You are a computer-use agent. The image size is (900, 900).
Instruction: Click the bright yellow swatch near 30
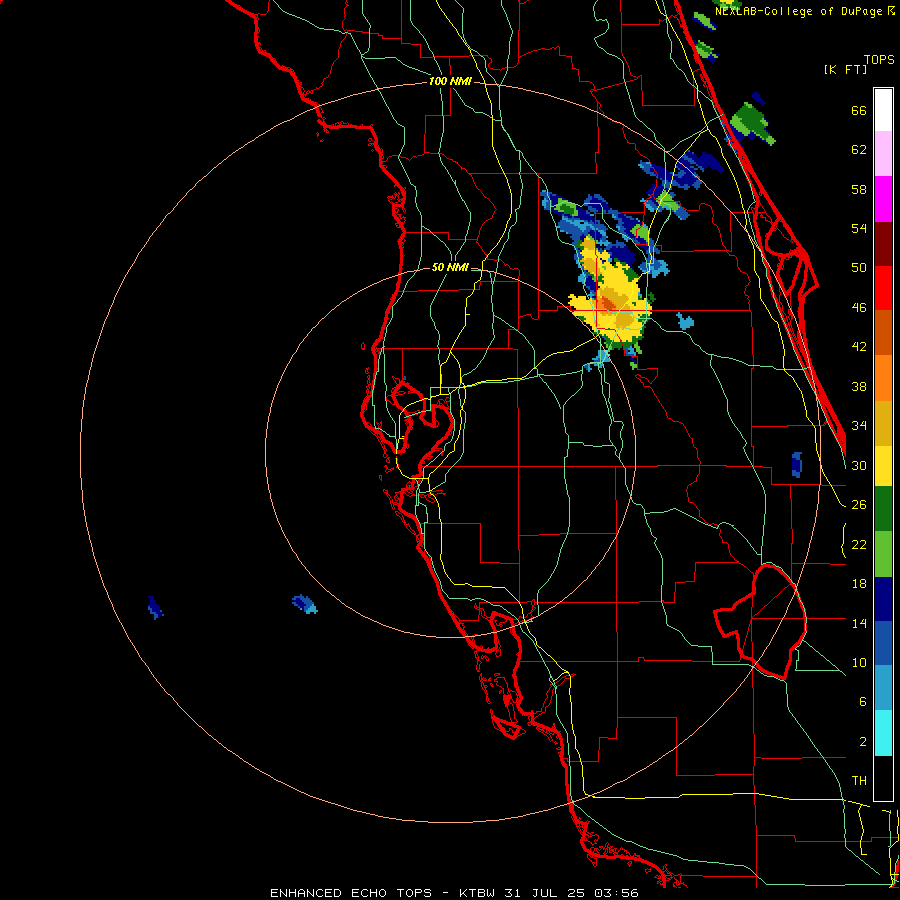[x=883, y=466]
